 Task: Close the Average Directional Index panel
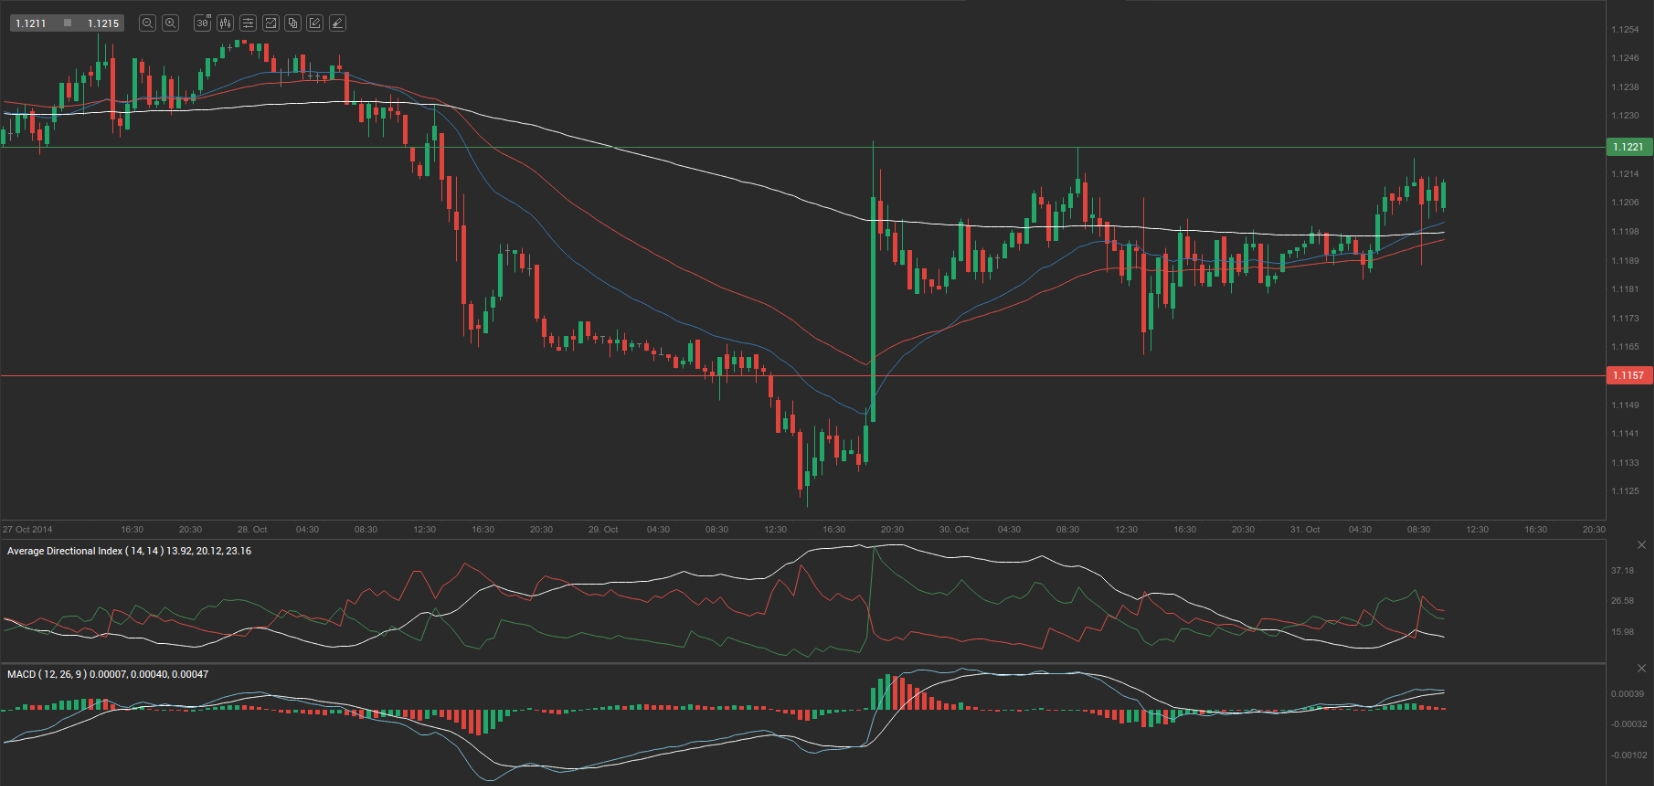[1641, 545]
